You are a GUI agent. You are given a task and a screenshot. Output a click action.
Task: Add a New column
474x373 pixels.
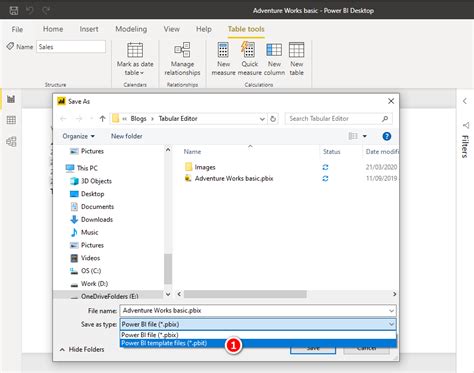click(x=274, y=59)
